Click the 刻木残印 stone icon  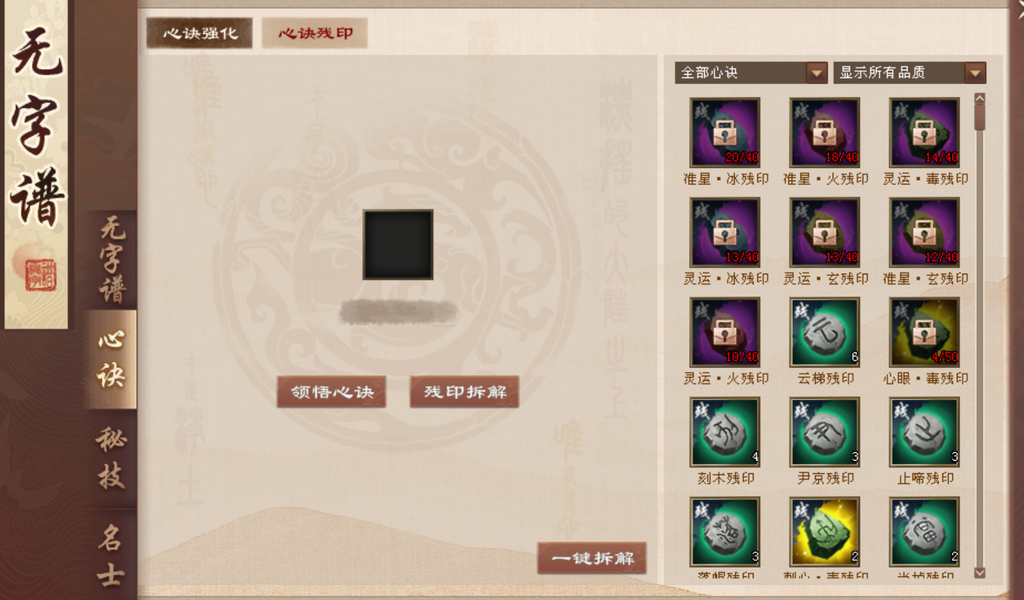(725, 432)
